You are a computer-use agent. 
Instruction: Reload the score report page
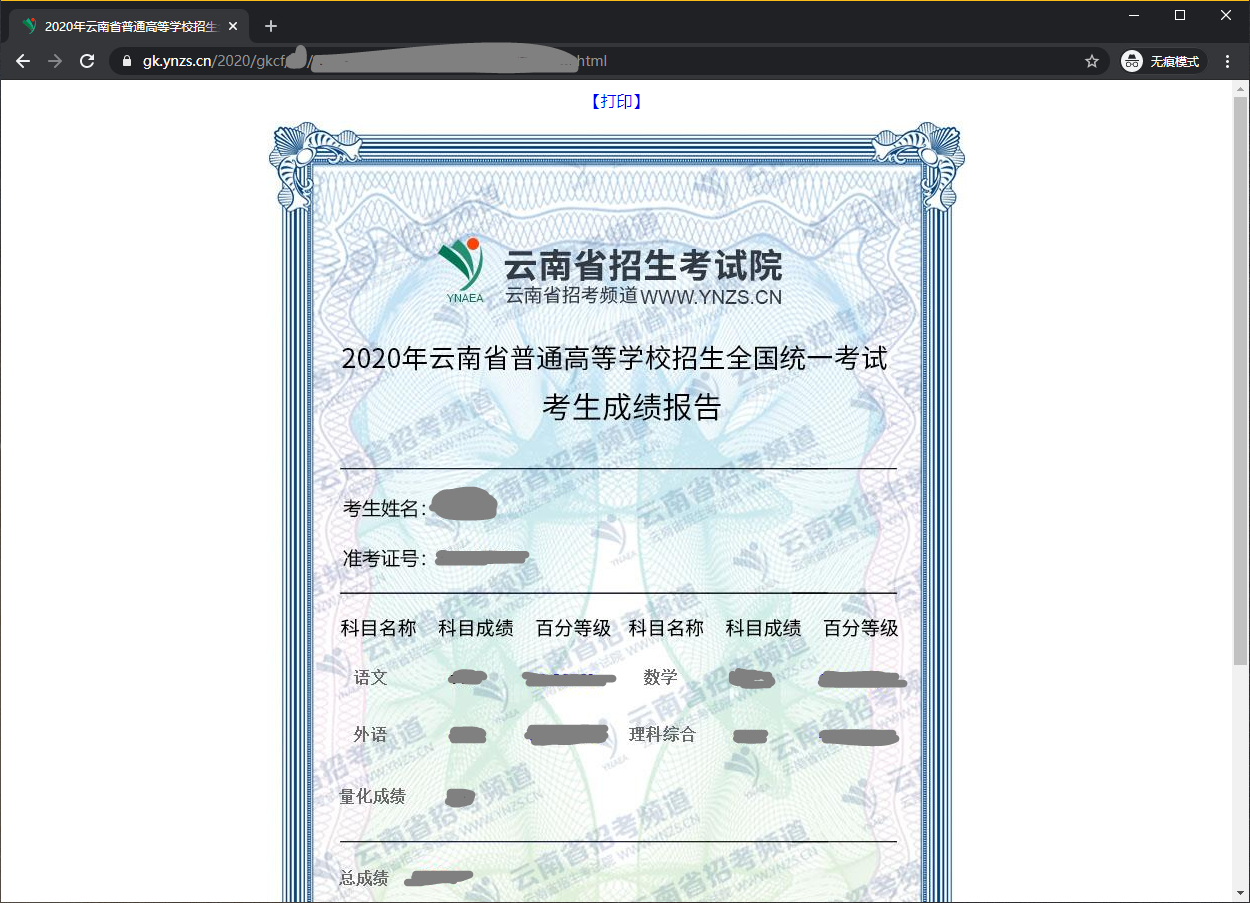click(87, 61)
